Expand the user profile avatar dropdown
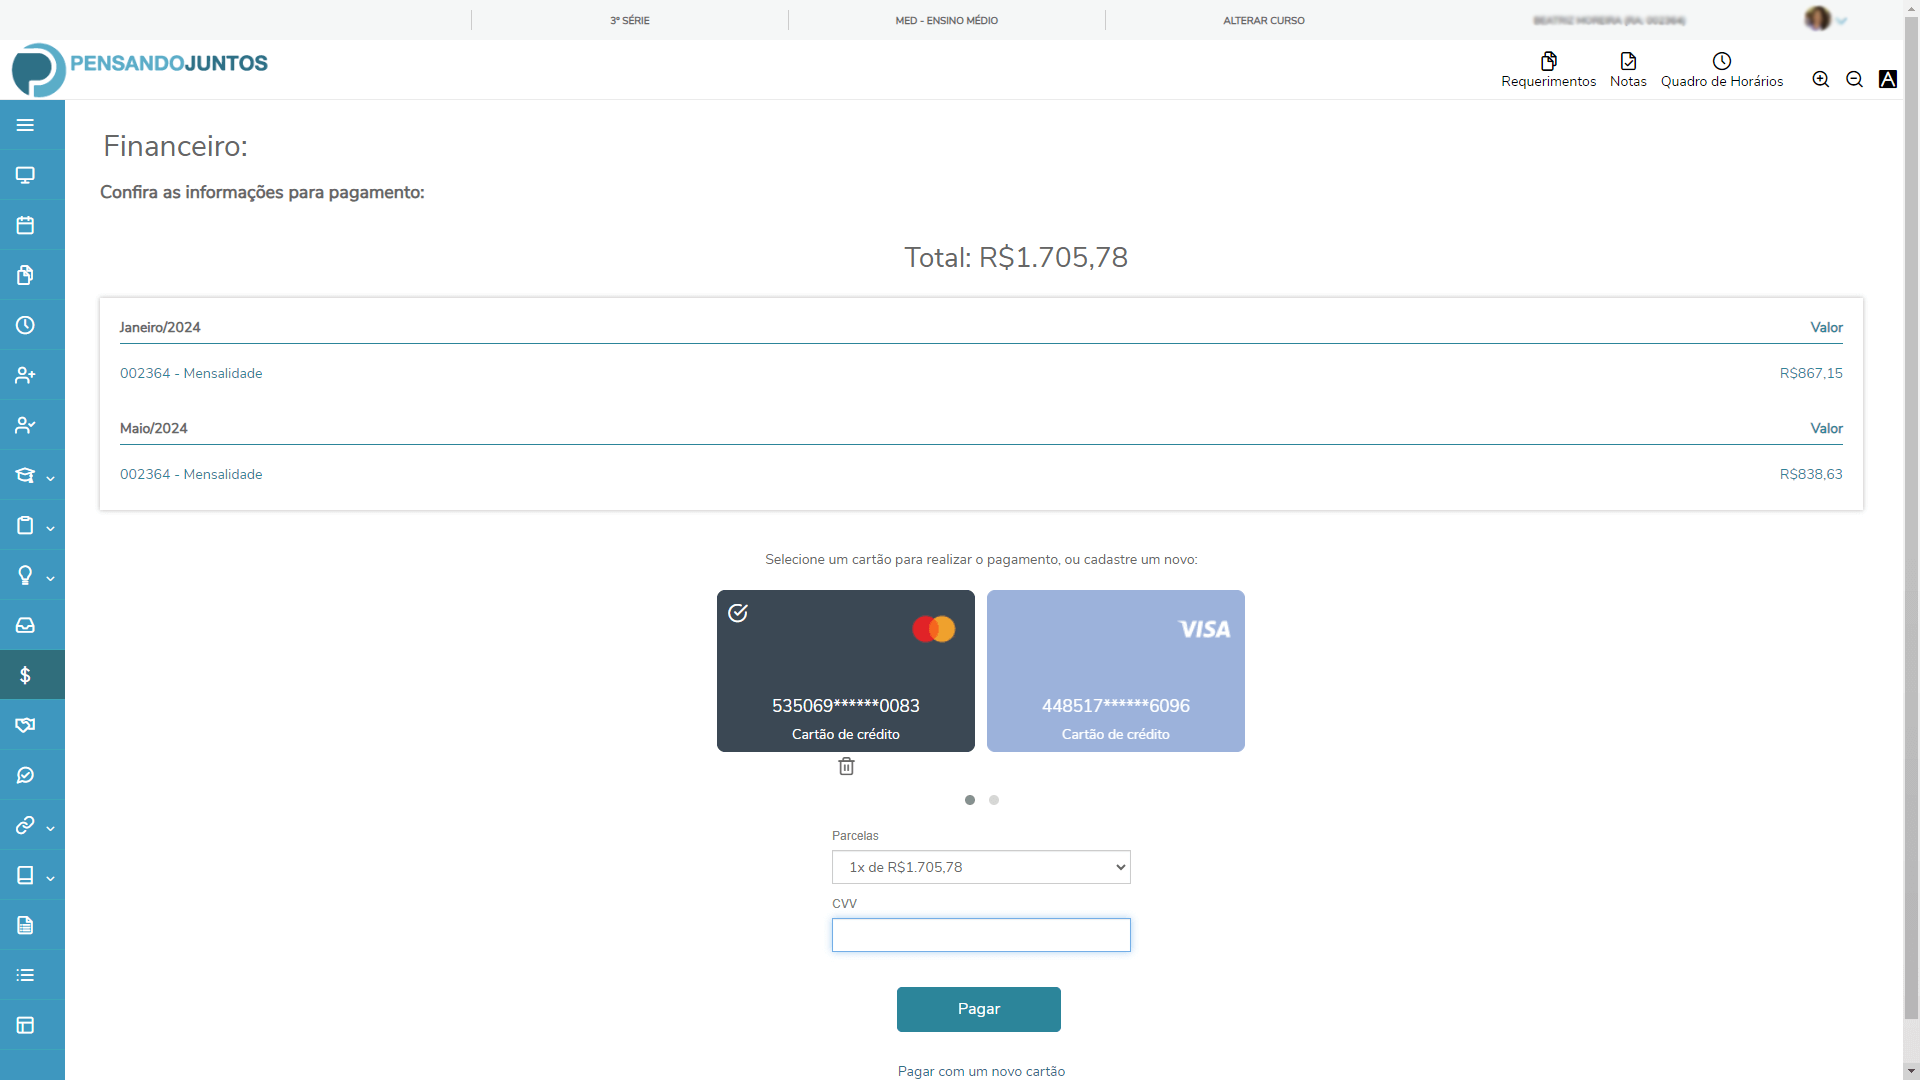Image resolution: width=1920 pixels, height=1080 pixels. [x=1825, y=19]
